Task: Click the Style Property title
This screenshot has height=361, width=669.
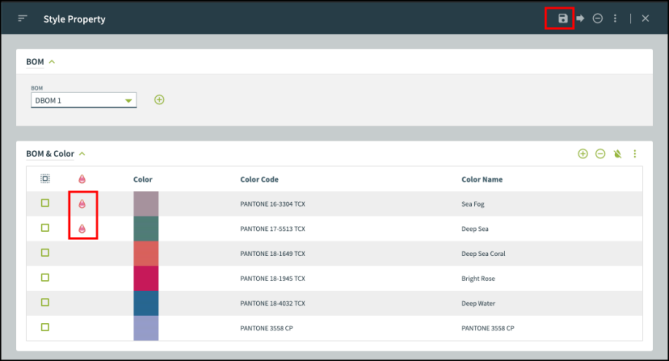Action: coord(74,19)
